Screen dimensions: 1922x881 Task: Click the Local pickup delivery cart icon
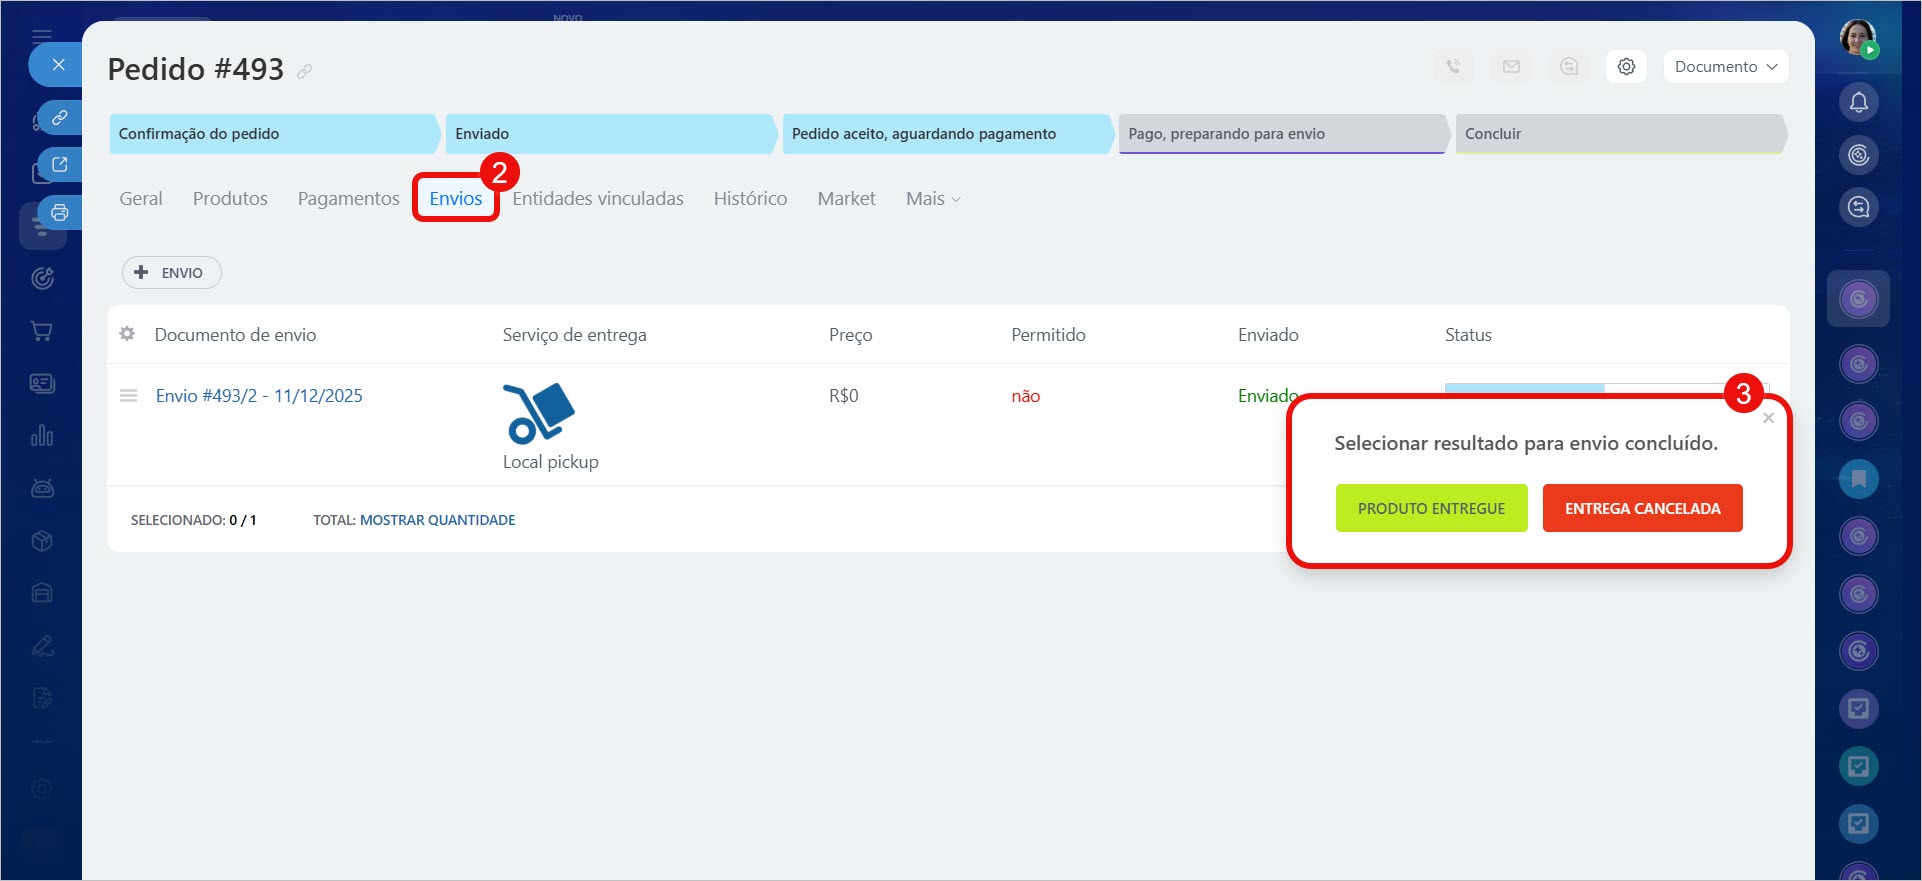point(538,412)
